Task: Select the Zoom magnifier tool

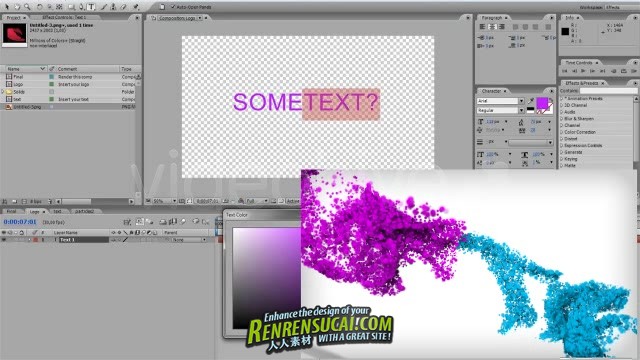Action: point(27,7)
